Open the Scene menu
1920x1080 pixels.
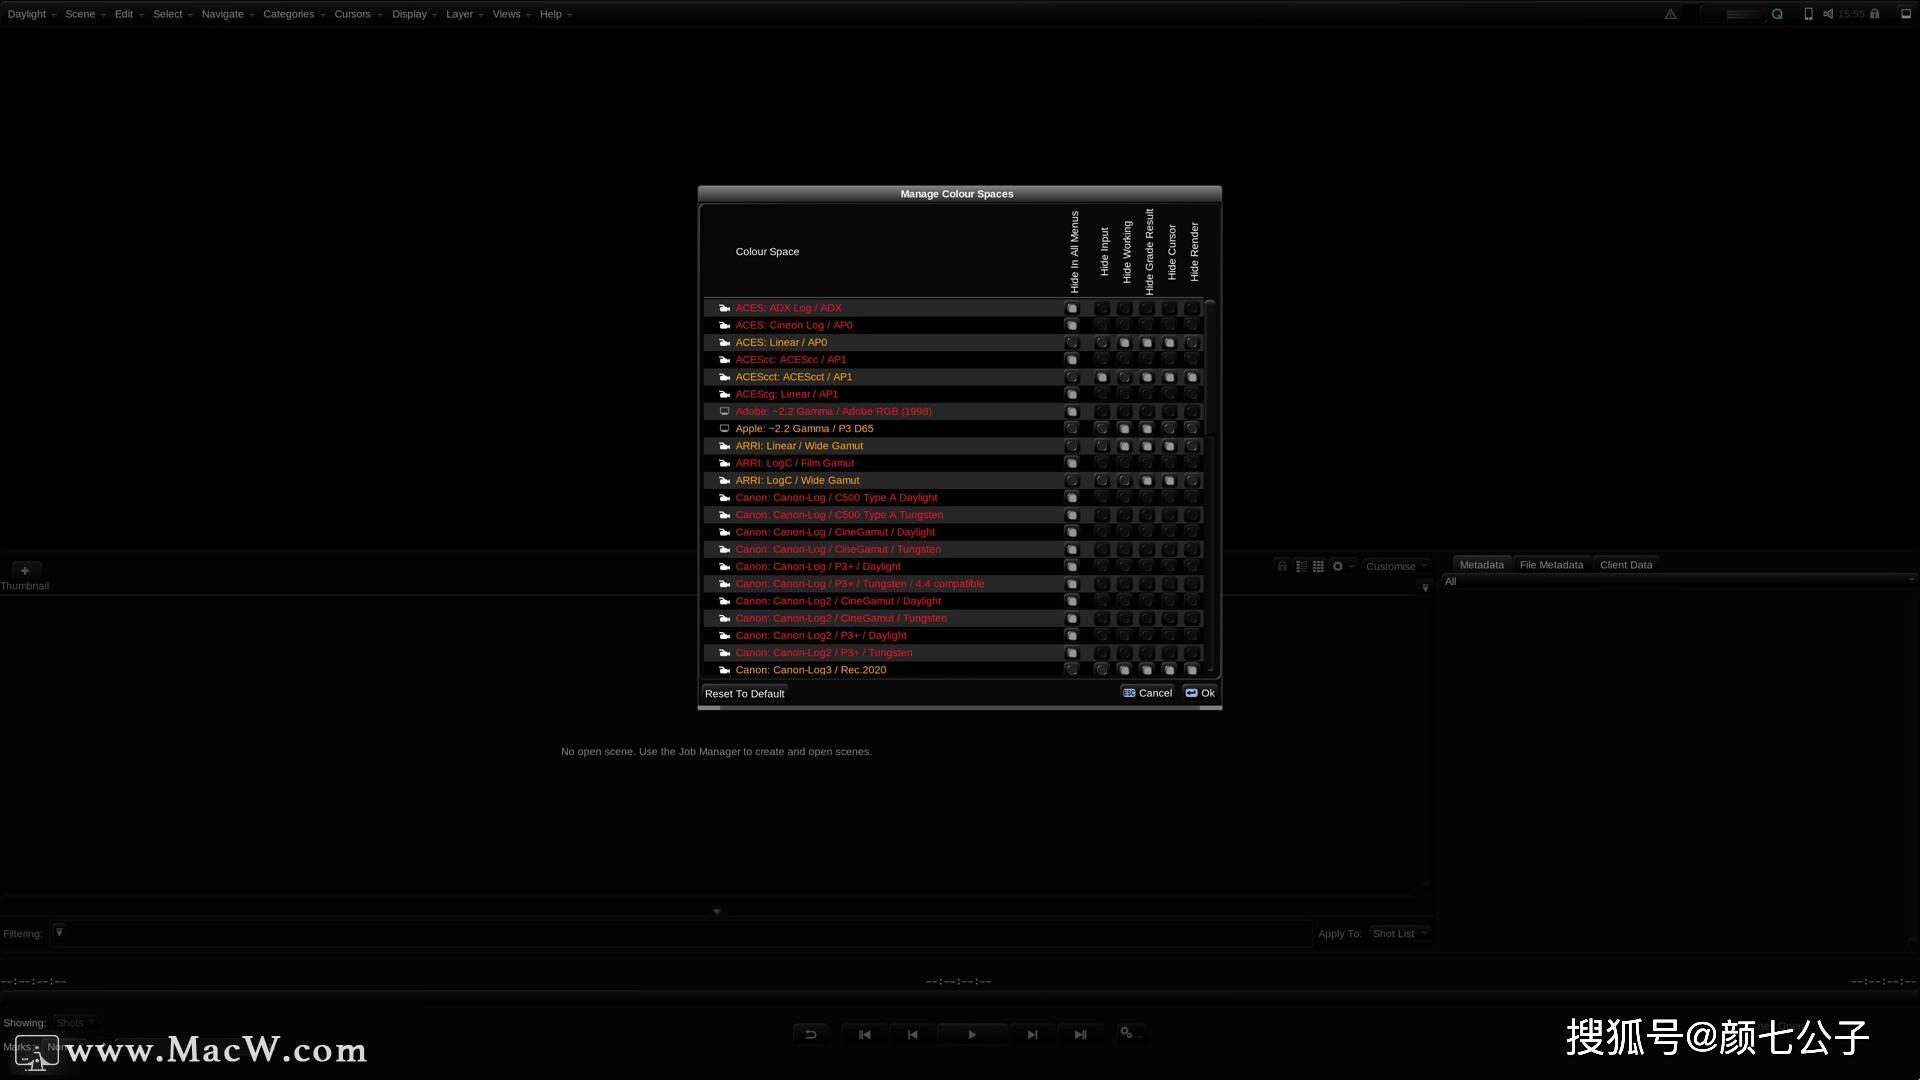point(85,14)
